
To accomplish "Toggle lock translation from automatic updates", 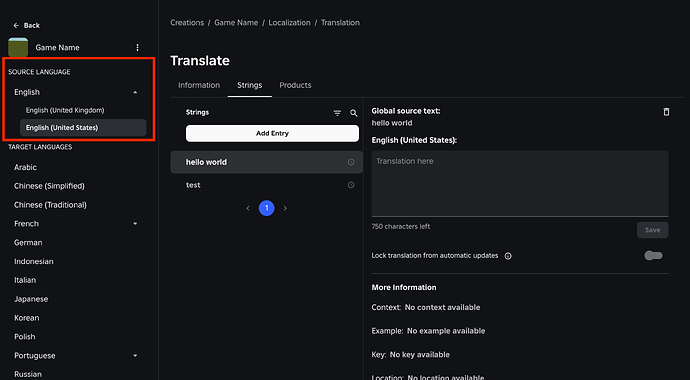I will 653,256.
